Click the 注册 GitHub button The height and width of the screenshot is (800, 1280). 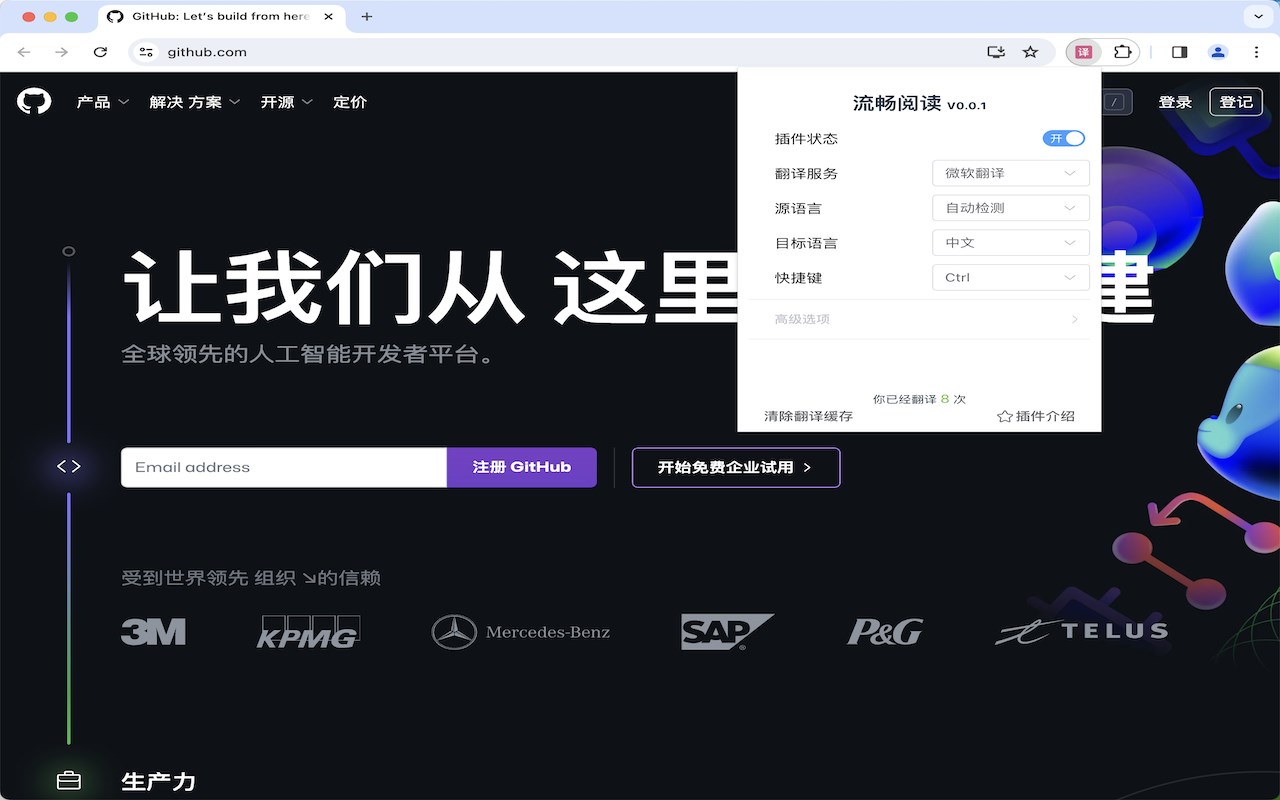point(522,467)
